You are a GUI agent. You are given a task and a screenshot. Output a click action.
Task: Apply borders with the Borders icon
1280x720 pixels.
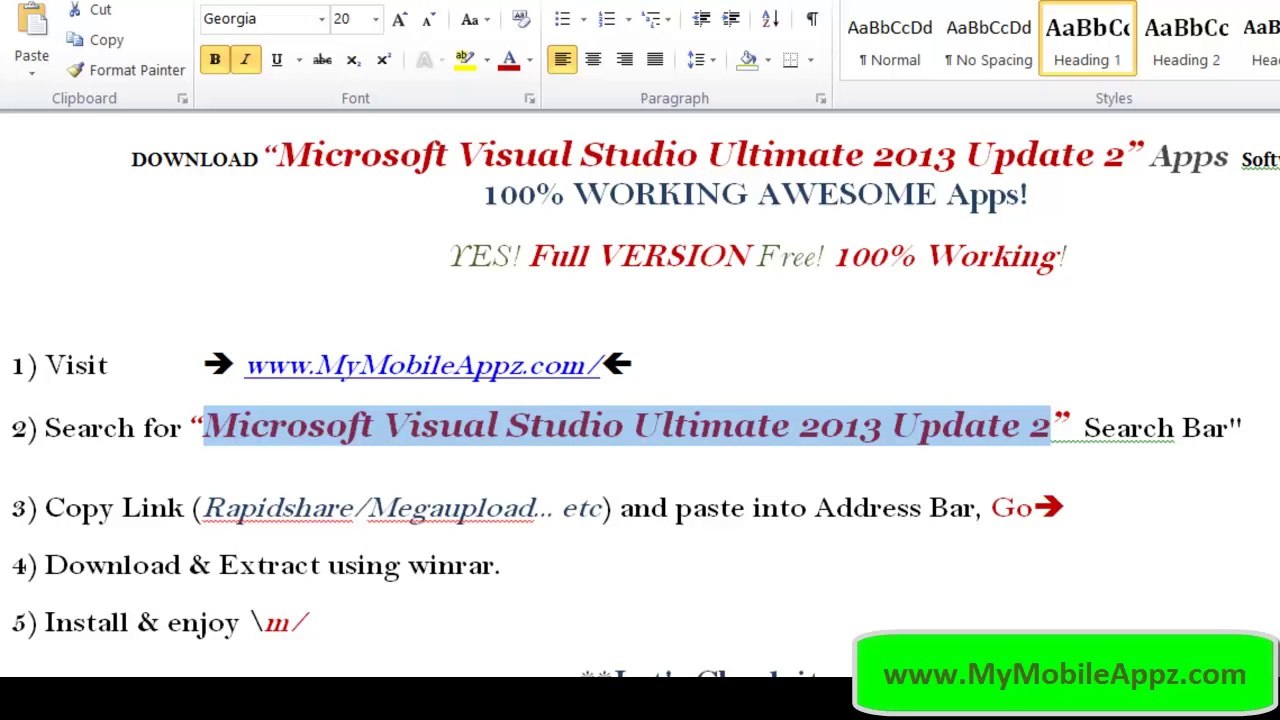790,60
